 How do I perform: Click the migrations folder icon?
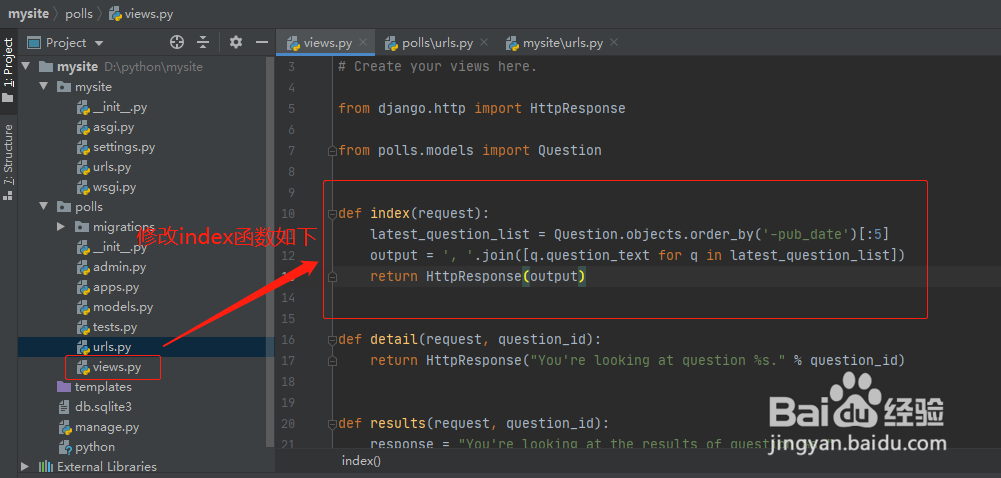(82, 227)
